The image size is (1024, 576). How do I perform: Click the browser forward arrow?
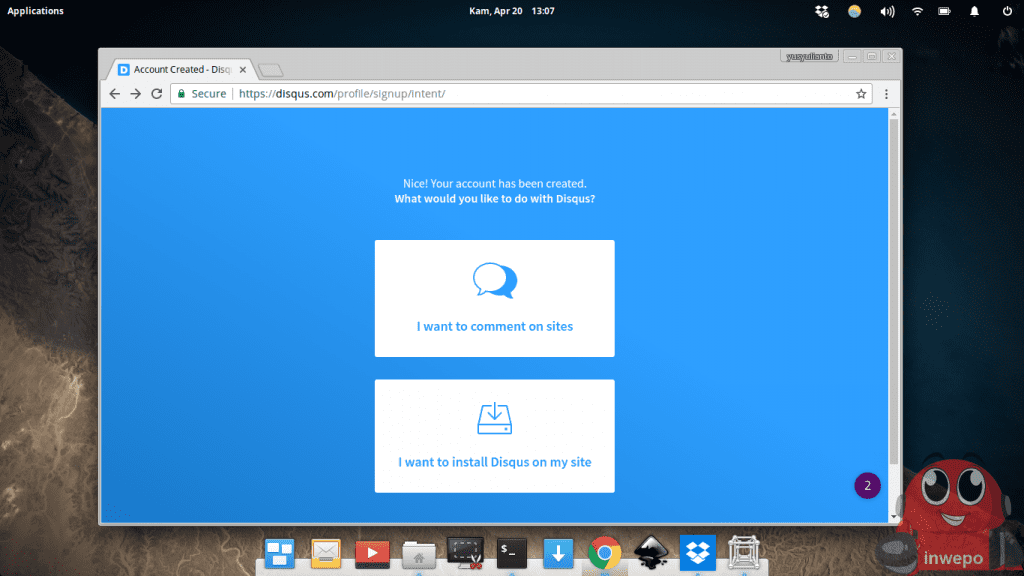135,93
